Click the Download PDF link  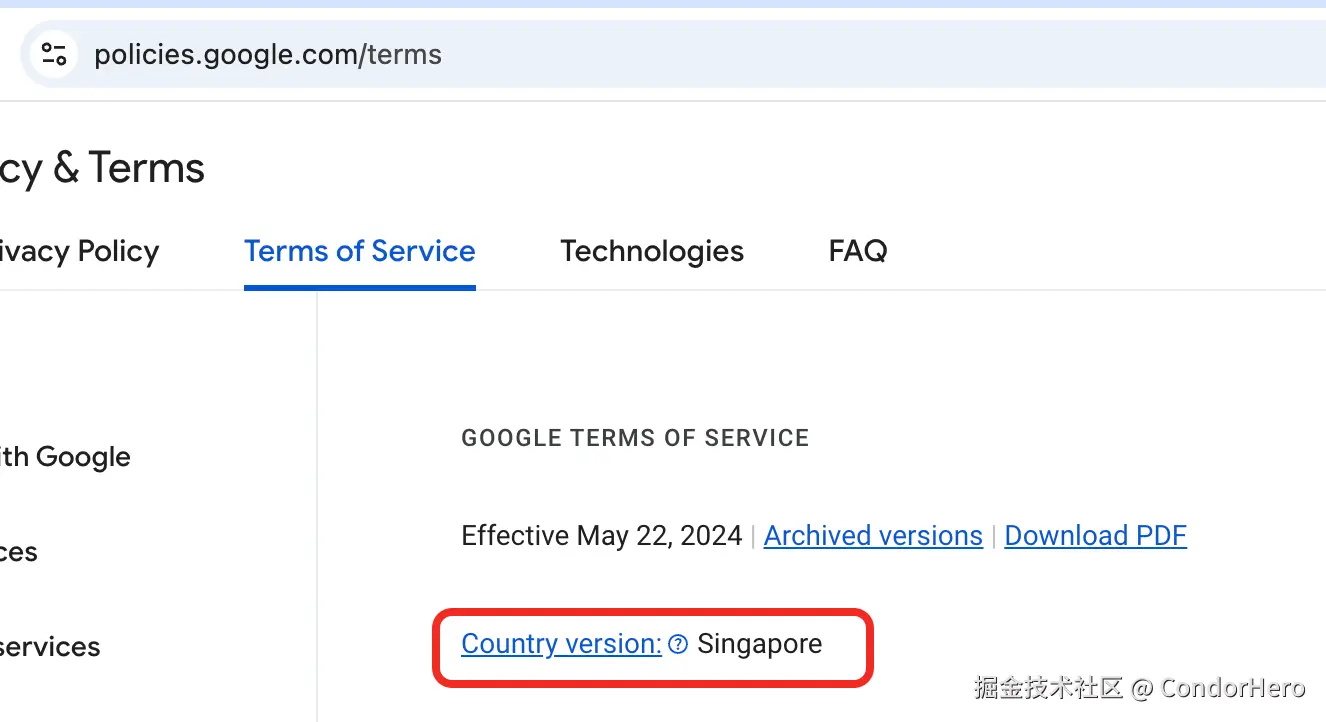(x=1095, y=536)
